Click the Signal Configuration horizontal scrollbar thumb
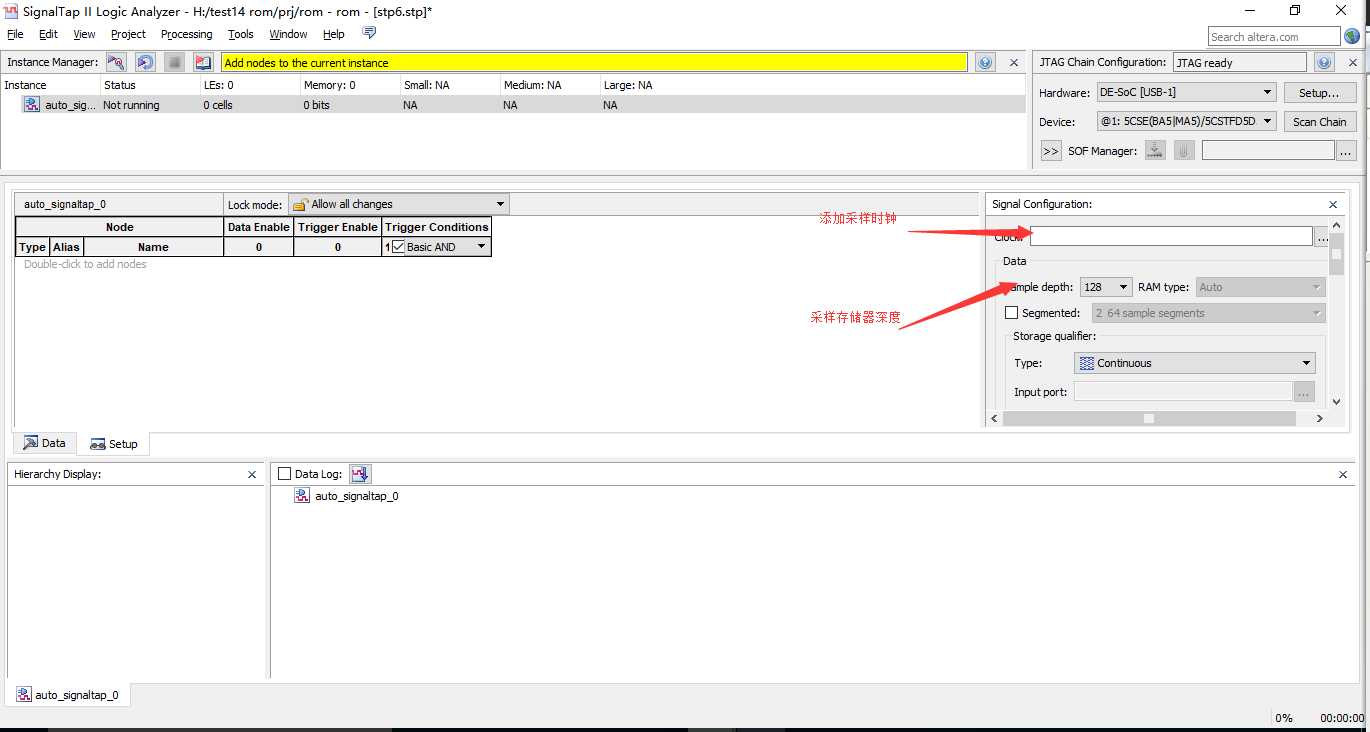This screenshot has height=732, width=1370. [1149, 418]
